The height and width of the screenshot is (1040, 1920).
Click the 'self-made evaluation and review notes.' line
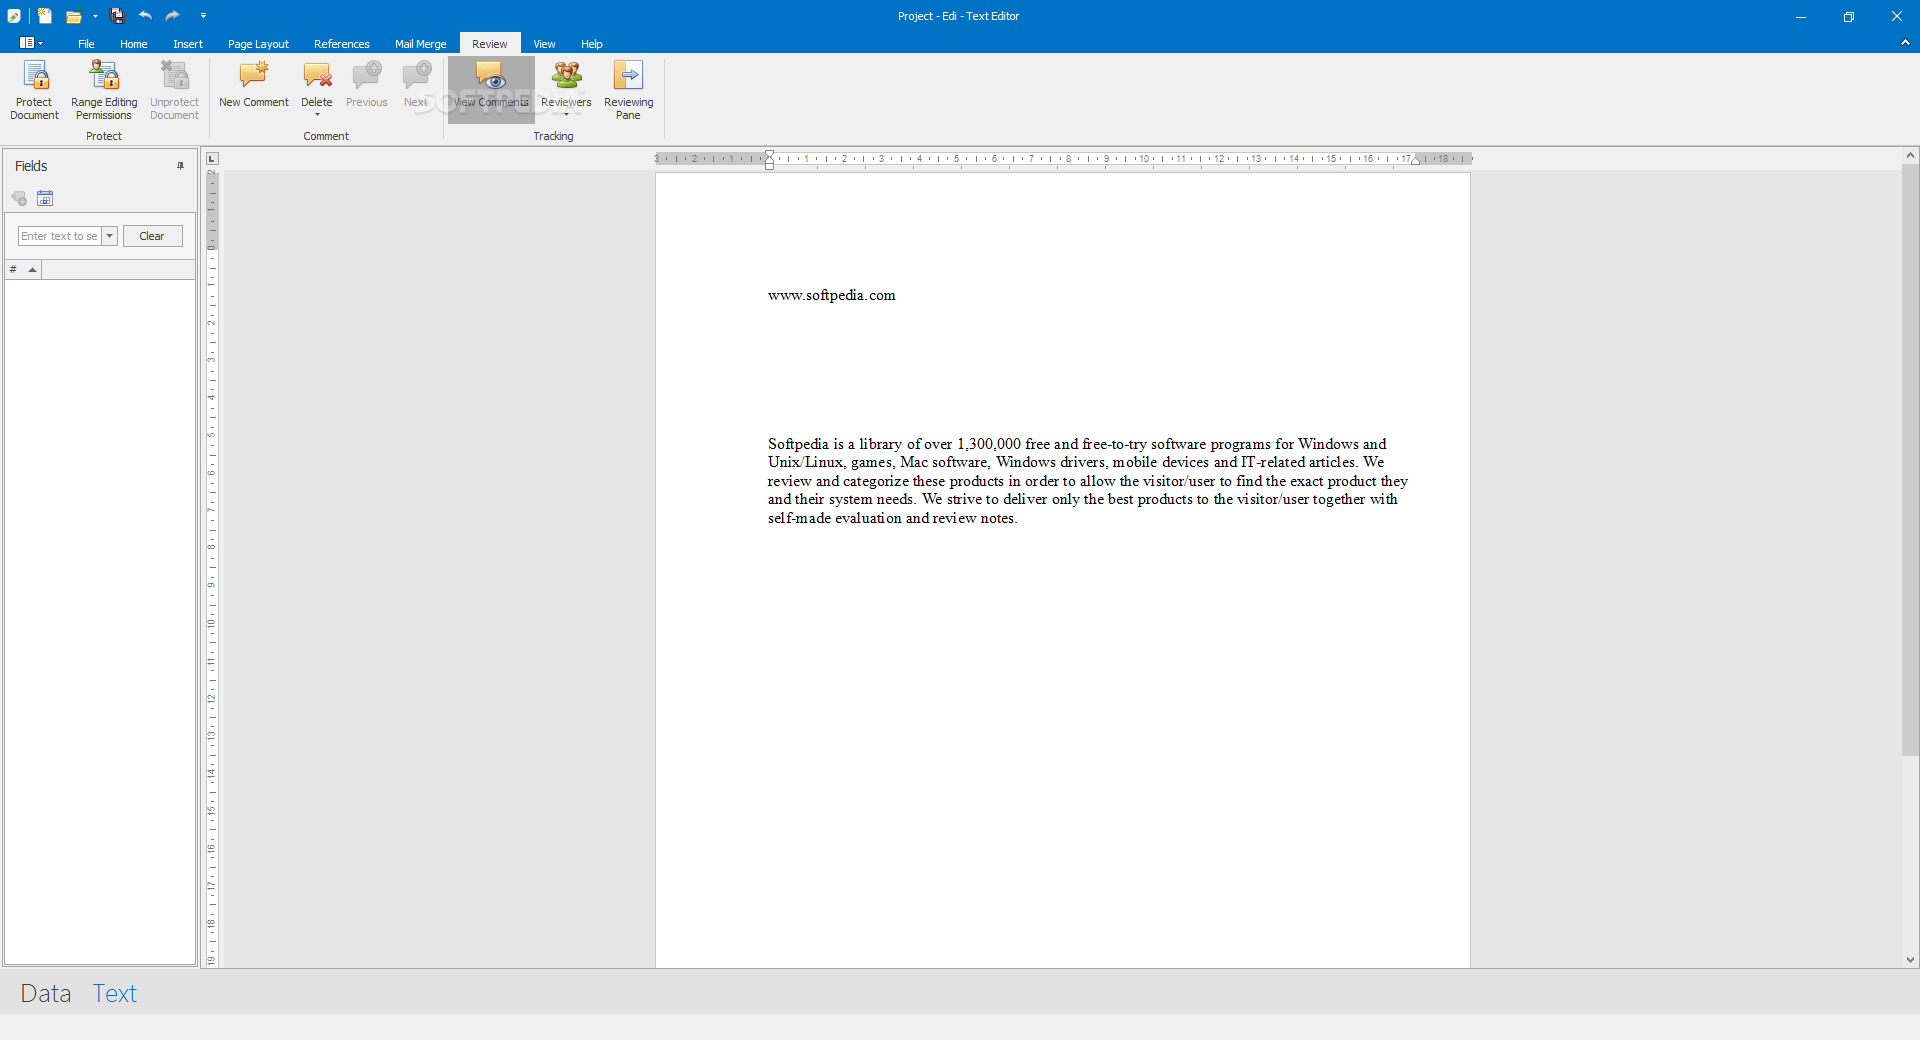892,518
